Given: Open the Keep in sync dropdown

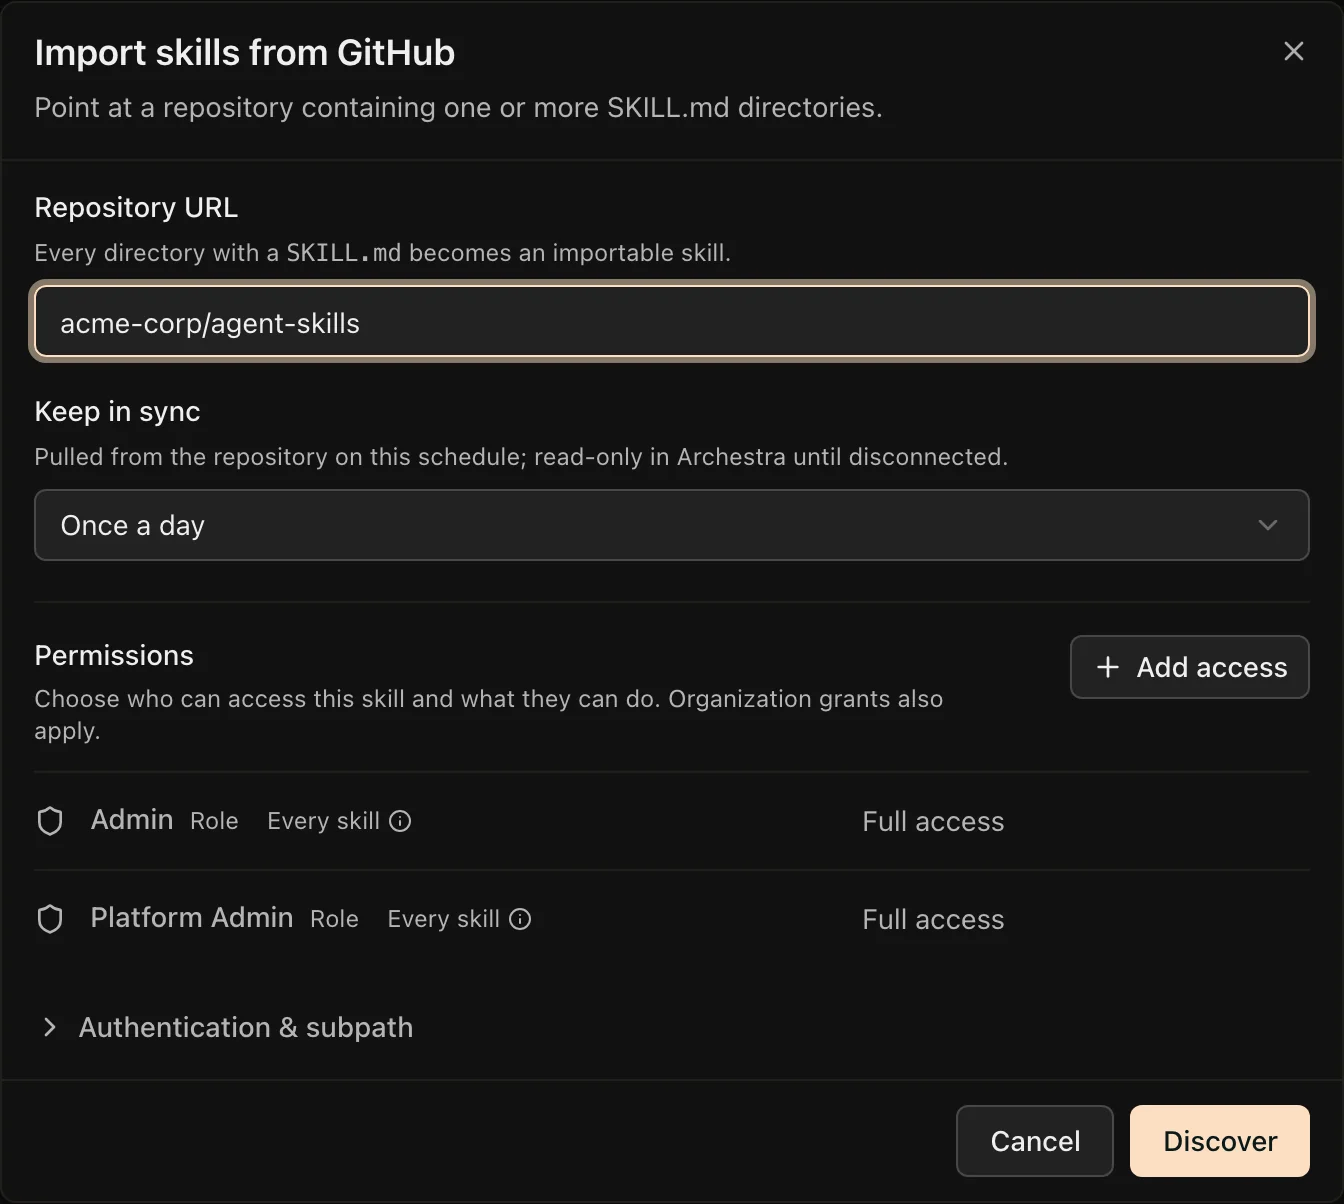Looking at the screenshot, I should [672, 525].
